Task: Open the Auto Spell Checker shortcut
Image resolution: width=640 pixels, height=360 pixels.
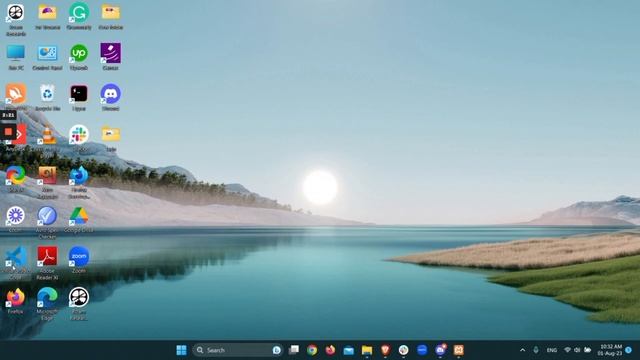Action: click(x=47, y=222)
